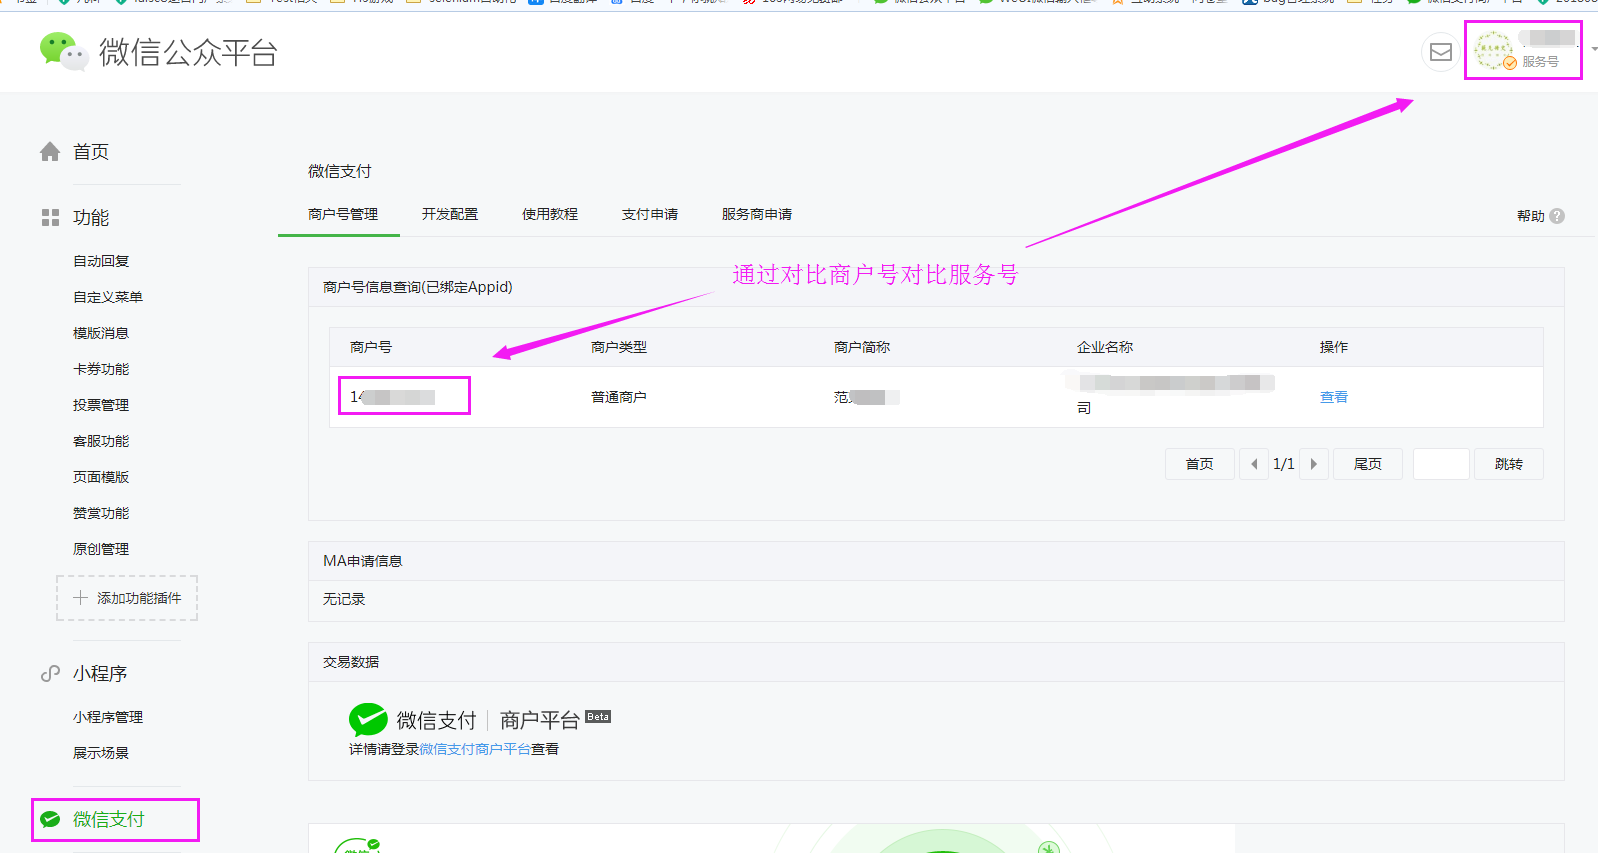Open 客服功能 in the sidebar
This screenshot has width=1598, height=853.
pyautogui.click(x=101, y=441)
